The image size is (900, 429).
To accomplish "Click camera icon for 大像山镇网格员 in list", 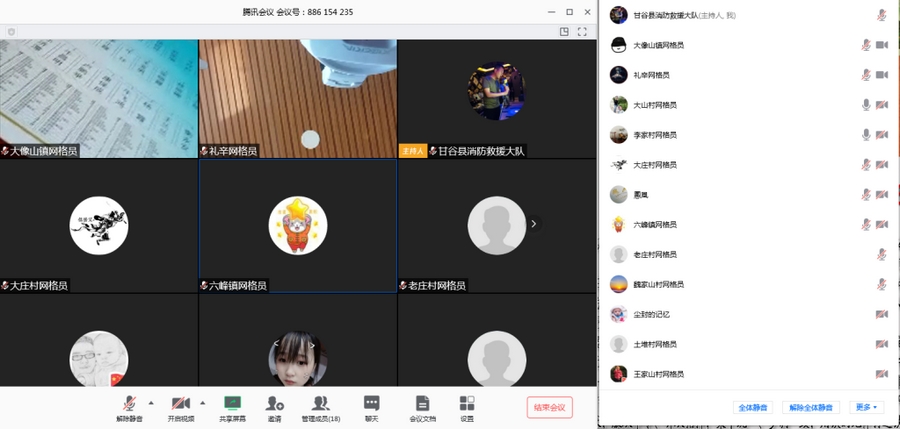I will [882, 45].
